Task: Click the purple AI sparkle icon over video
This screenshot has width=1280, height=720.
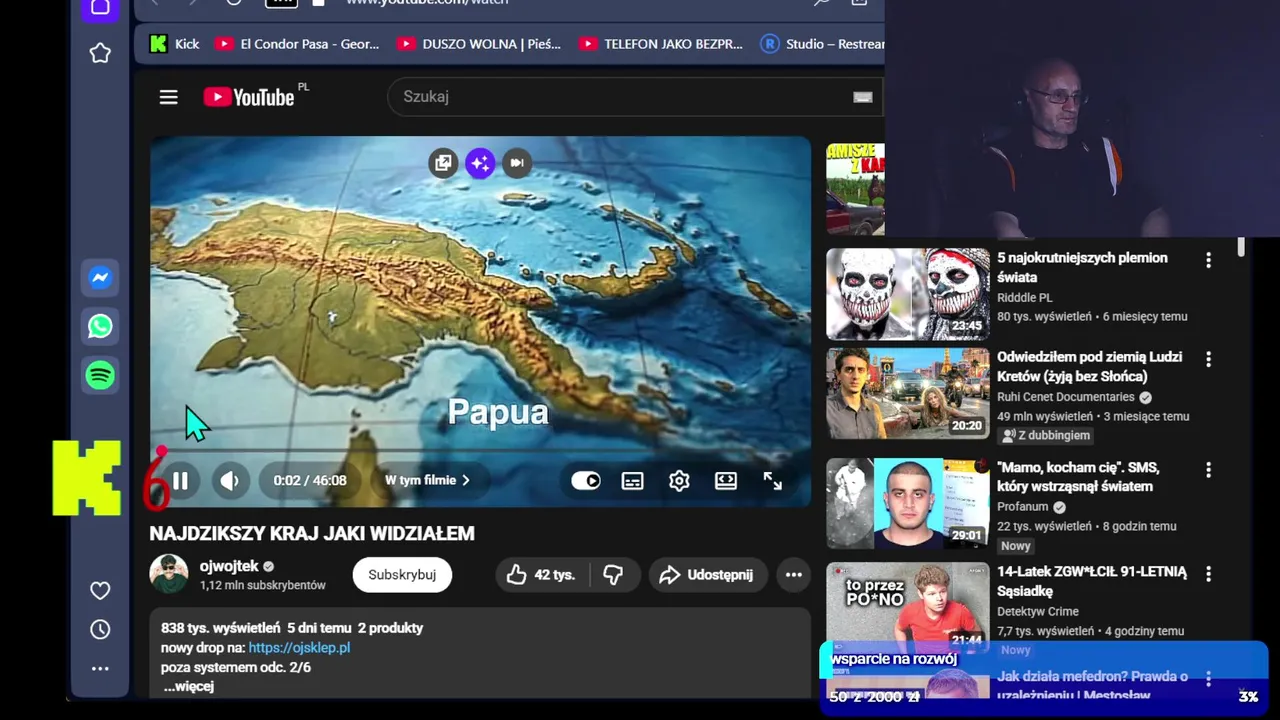Action: point(480,163)
